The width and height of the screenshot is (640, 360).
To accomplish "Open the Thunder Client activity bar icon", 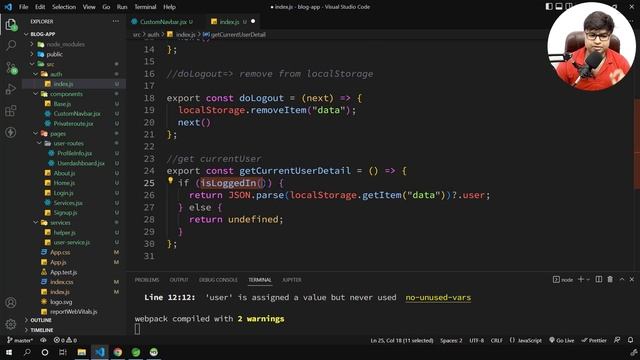I will 11,132.
